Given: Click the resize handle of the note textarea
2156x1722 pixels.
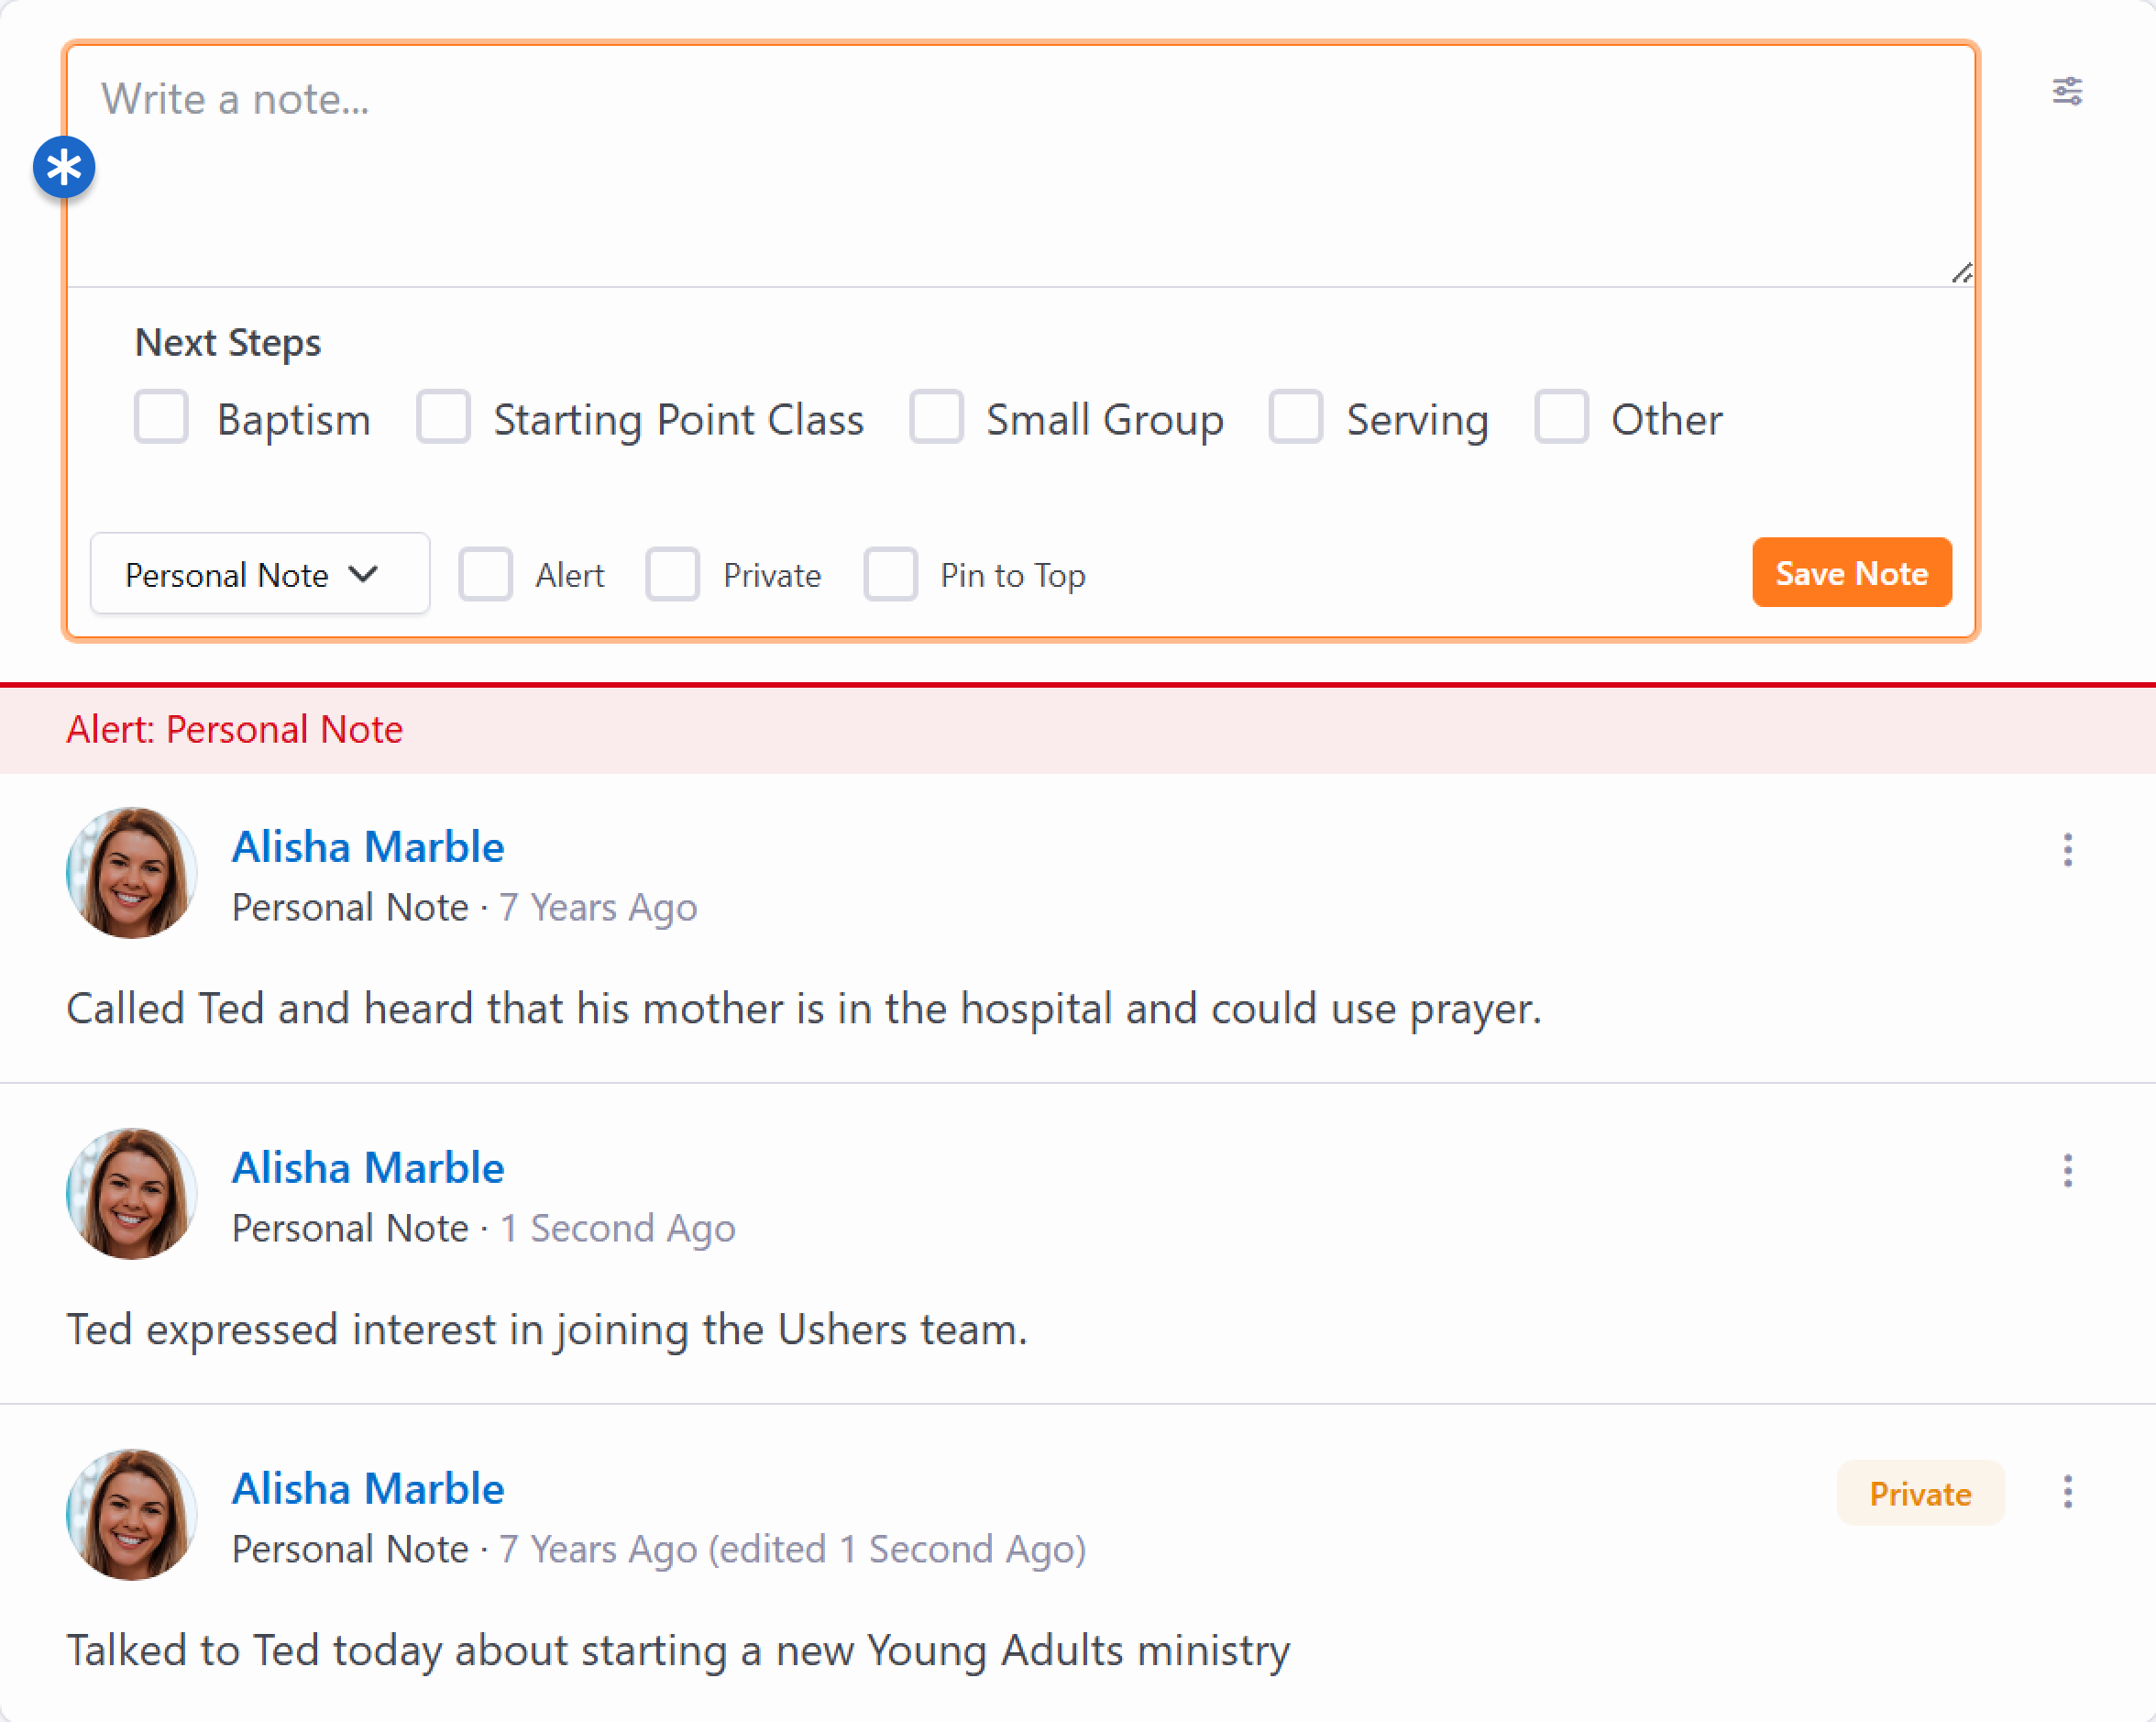Looking at the screenshot, I should coord(1961,273).
